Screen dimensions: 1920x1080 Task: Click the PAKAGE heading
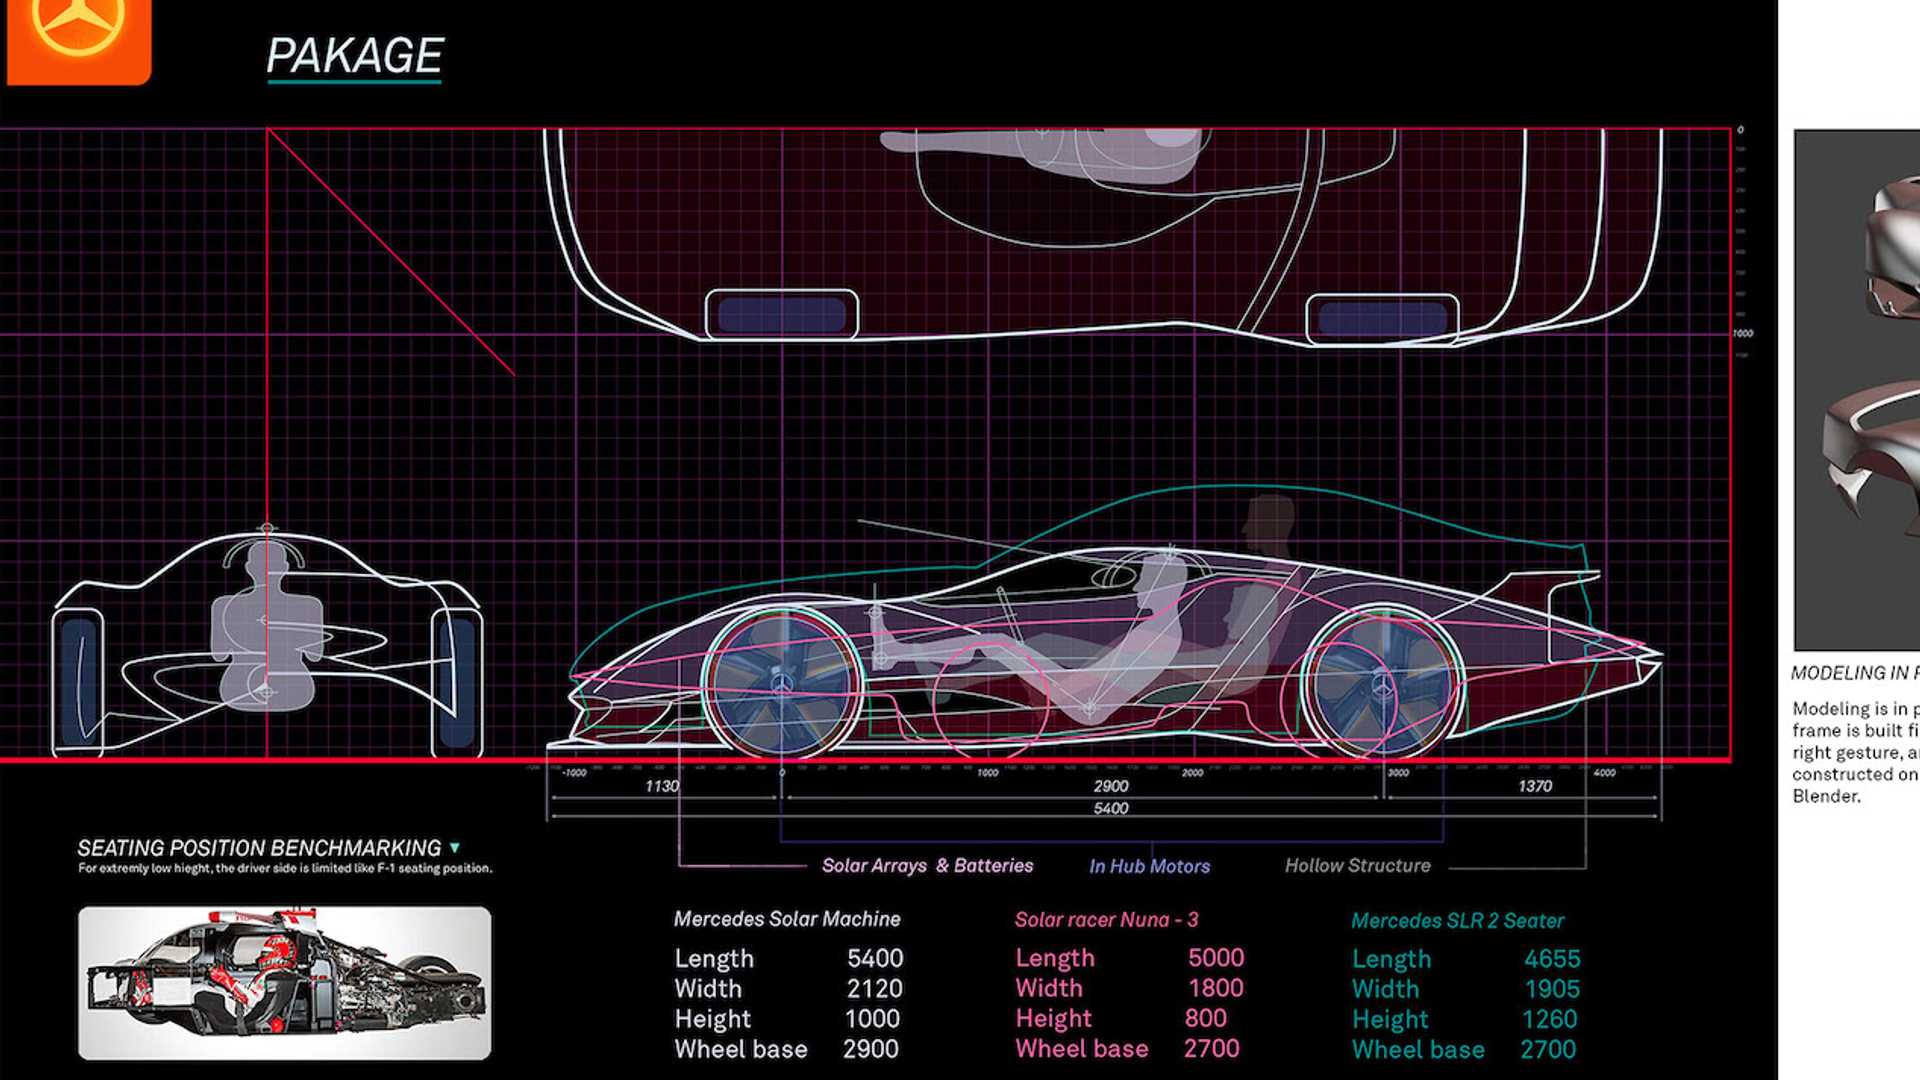[354, 56]
